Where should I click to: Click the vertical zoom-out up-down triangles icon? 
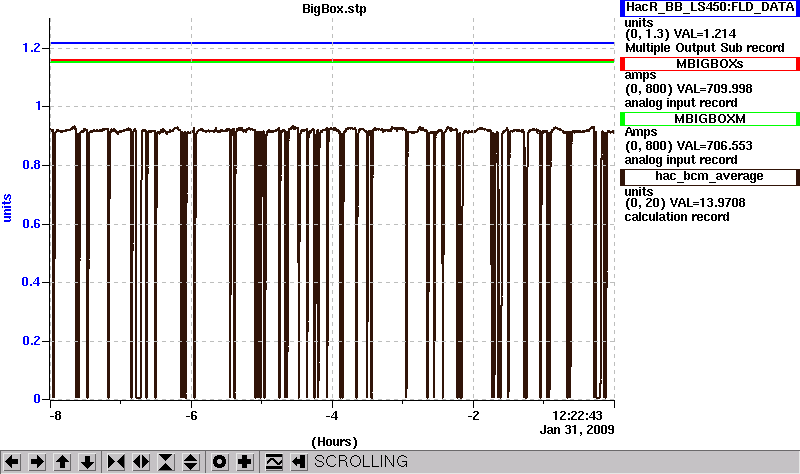[190, 462]
